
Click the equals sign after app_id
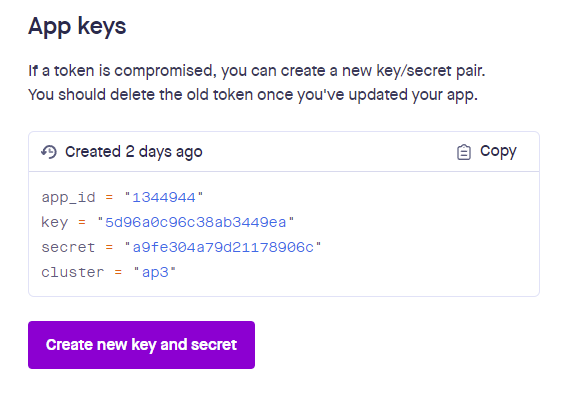(x=109, y=198)
